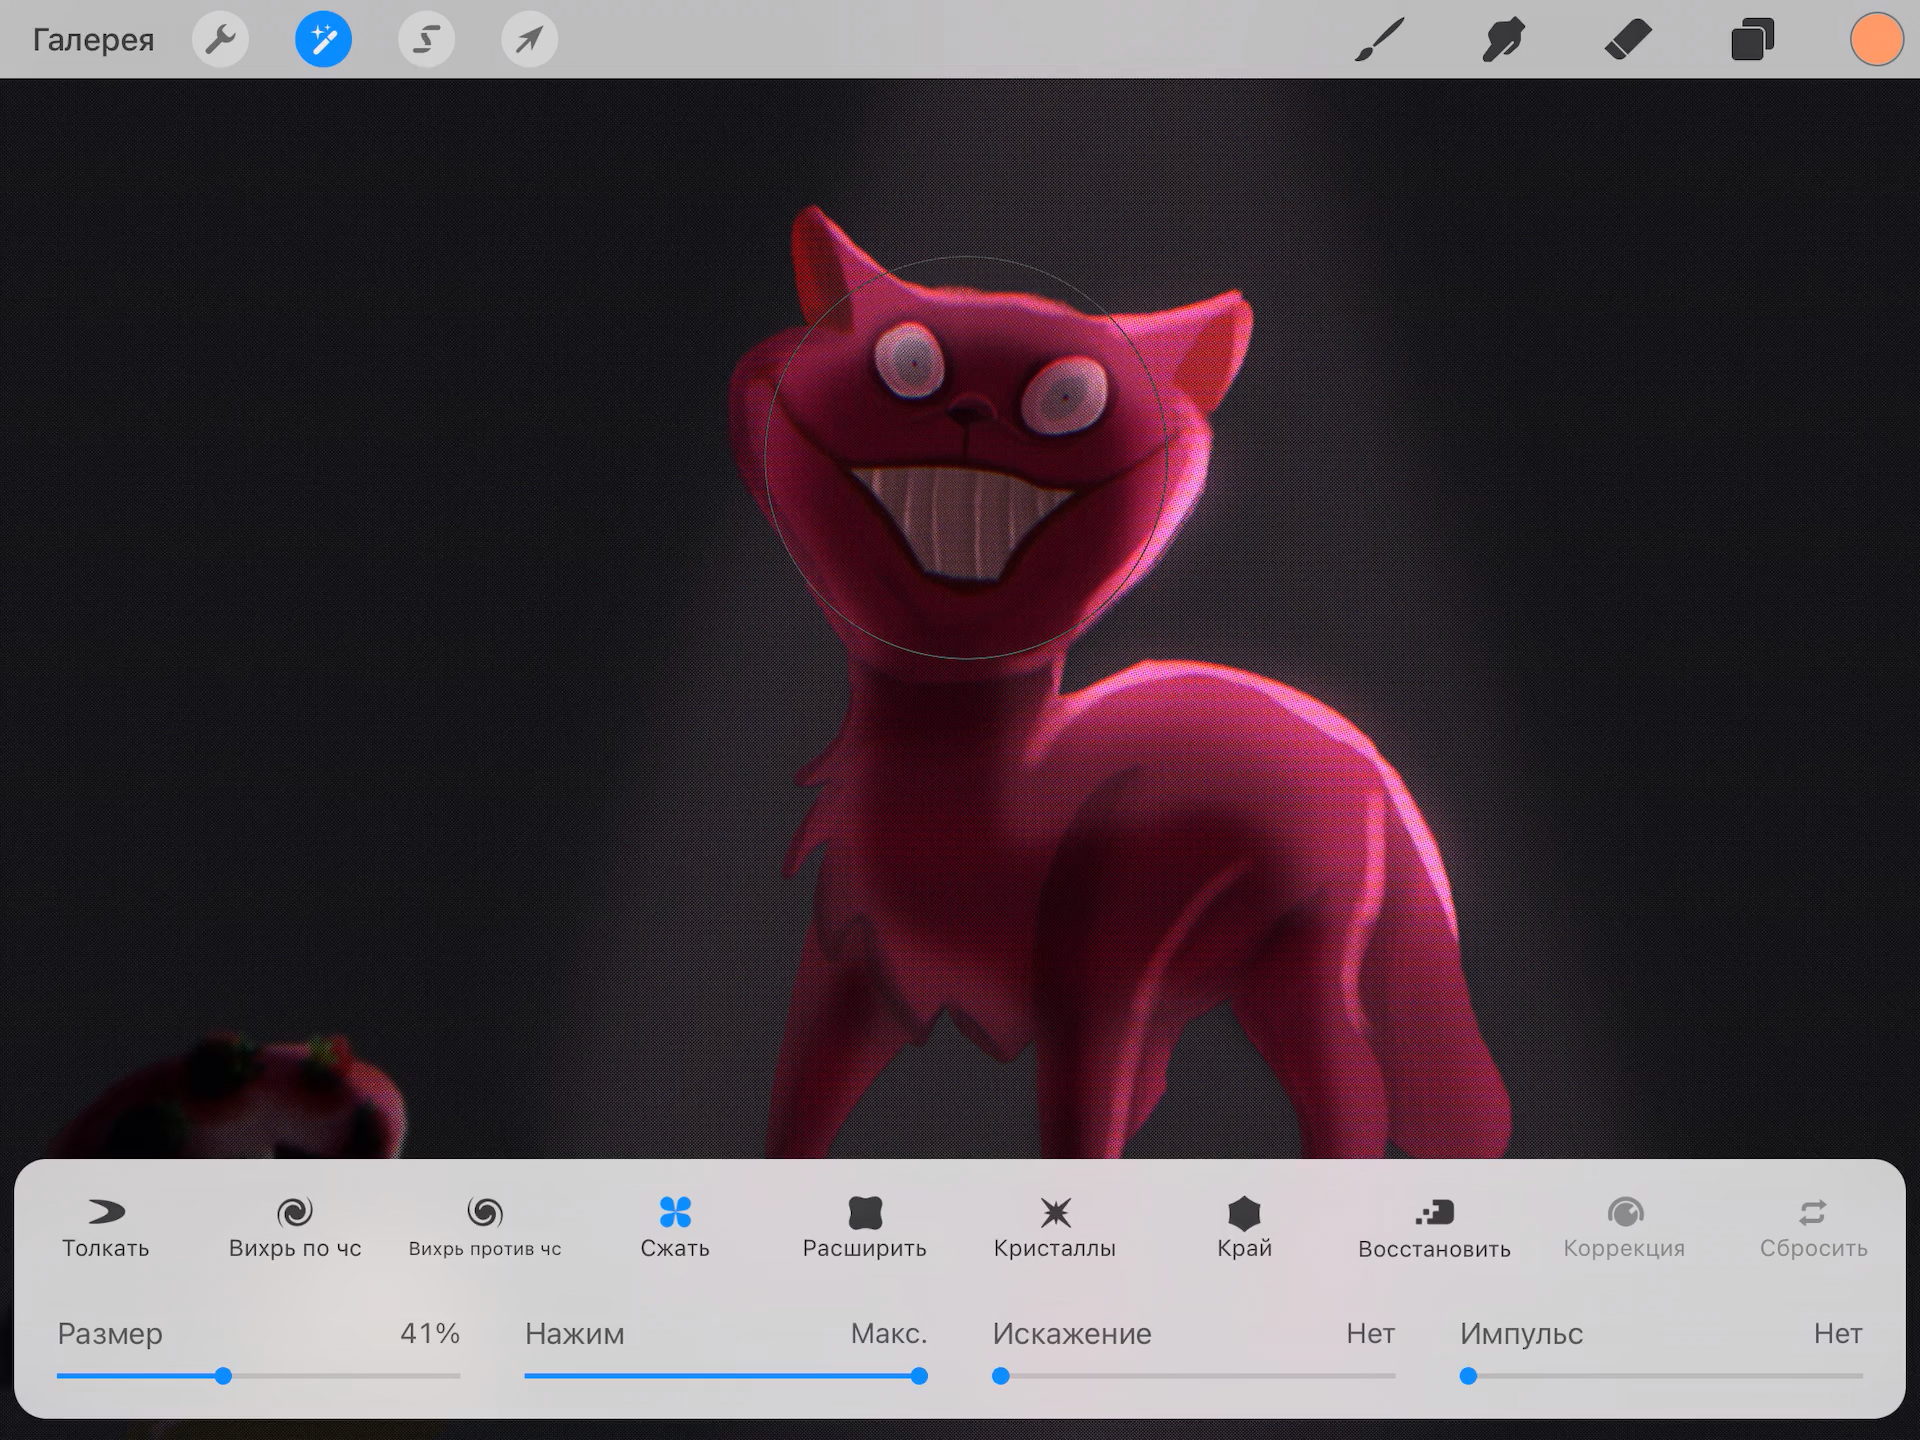The height and width of the screenshot is (1440, 1920).
Task: Adjust the Нажим pressure slider handle
Action: pyautogui.click(x=919, y=1376)
